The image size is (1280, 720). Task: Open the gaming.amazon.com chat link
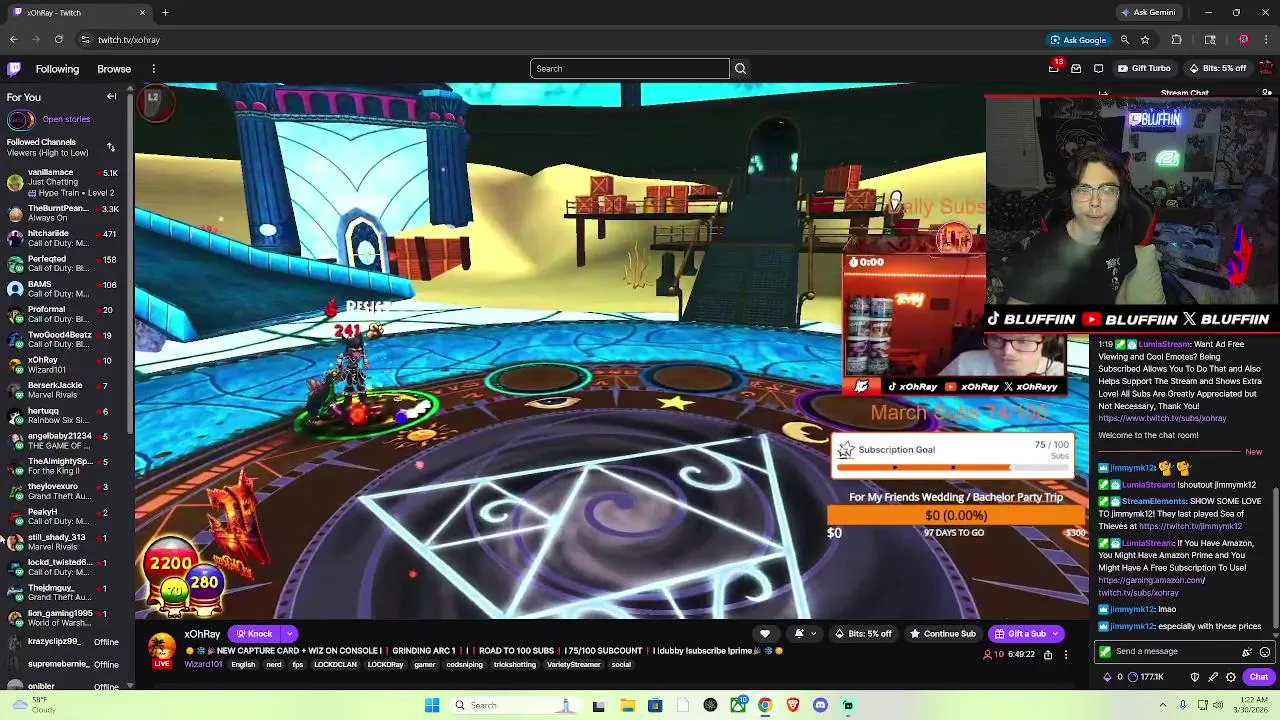coord(1152,580)
